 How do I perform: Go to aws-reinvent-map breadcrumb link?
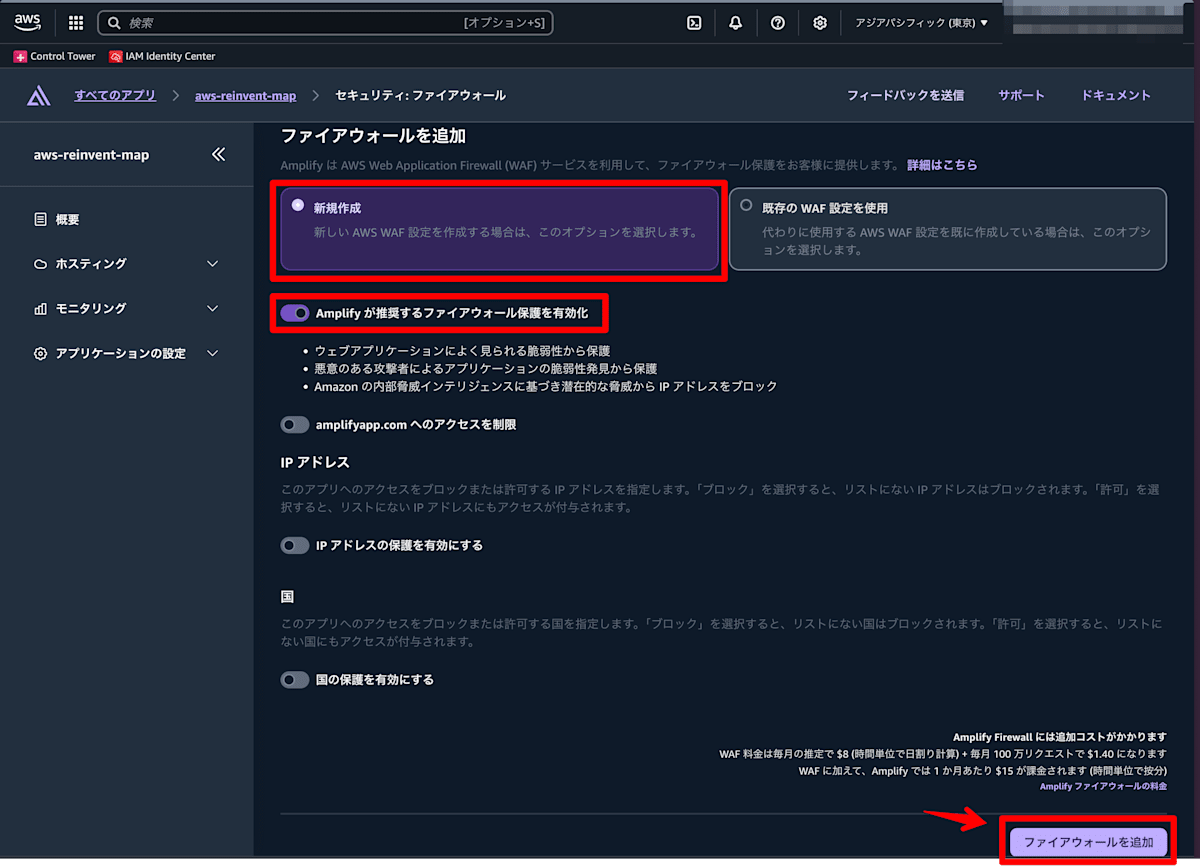pos(246,96)
